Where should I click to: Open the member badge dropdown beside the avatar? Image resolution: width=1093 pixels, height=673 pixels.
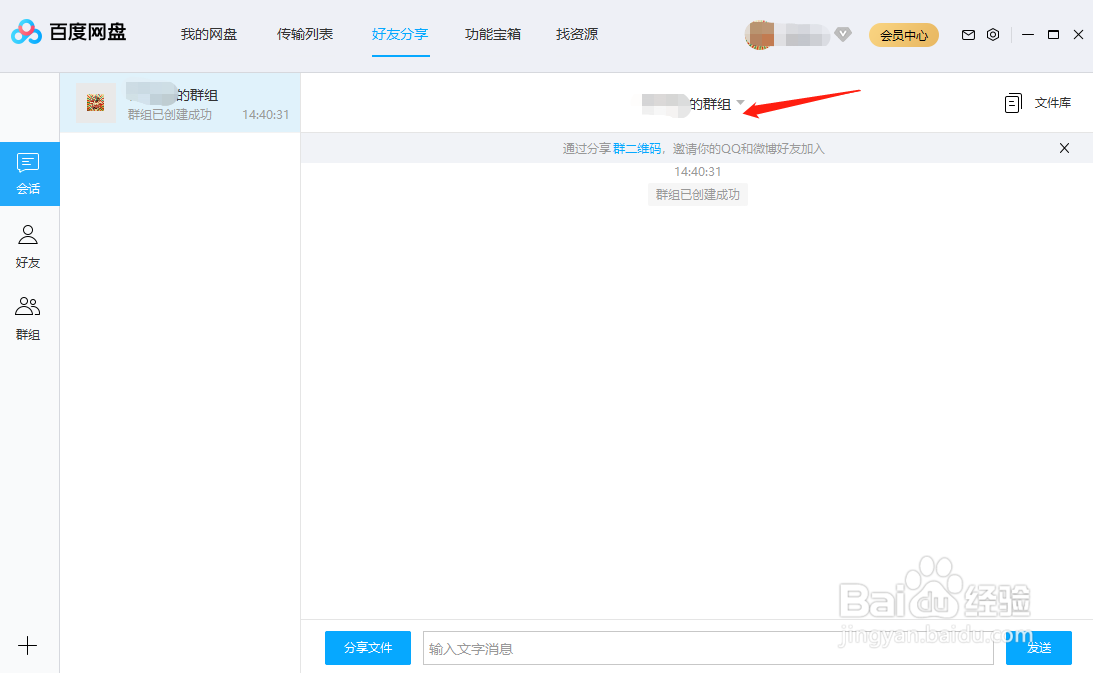(x=843, y=34)
